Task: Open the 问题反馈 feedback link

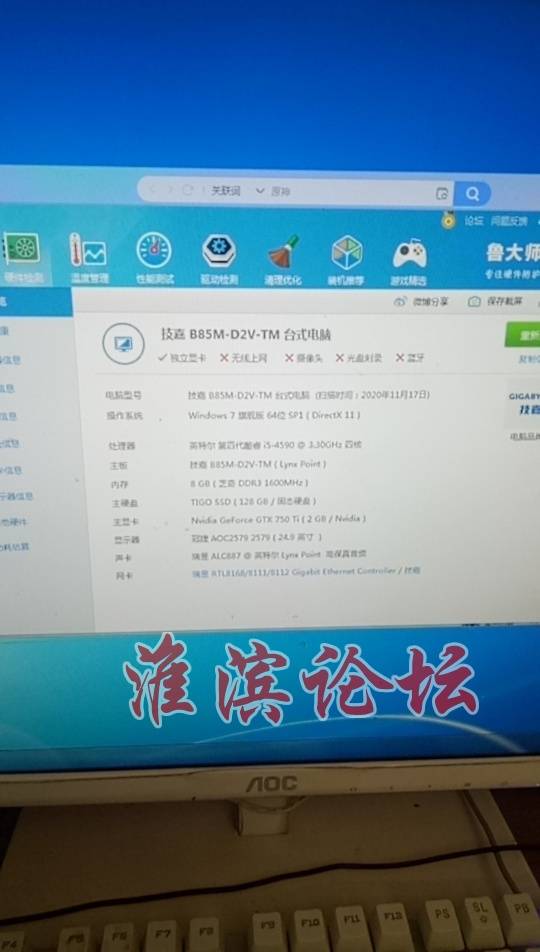Action: [x=509, y=222]
